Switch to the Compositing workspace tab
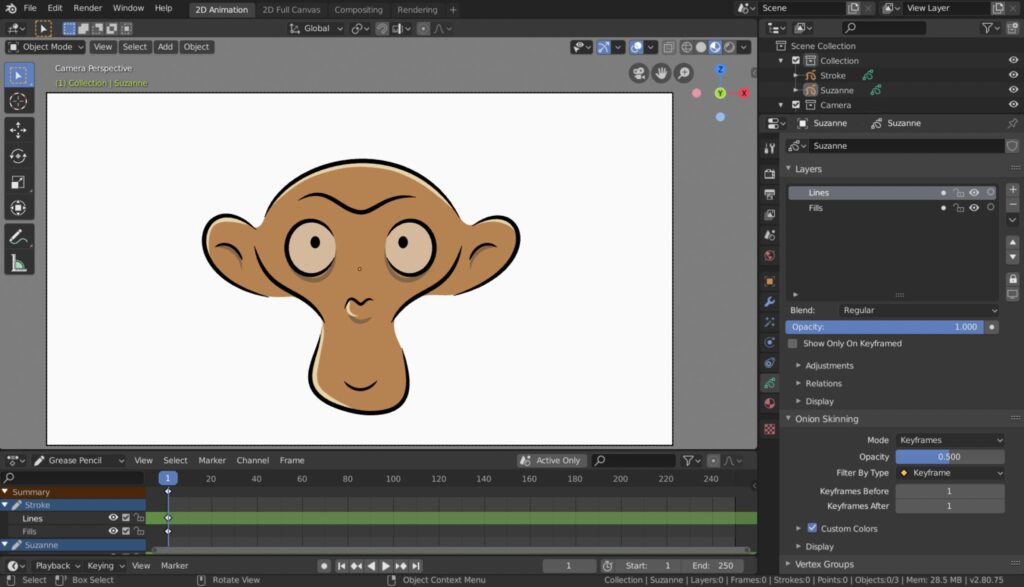 point(359,9)
